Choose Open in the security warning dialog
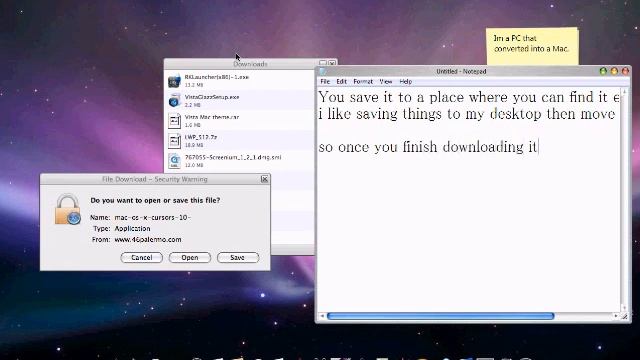 click(190, 258)
